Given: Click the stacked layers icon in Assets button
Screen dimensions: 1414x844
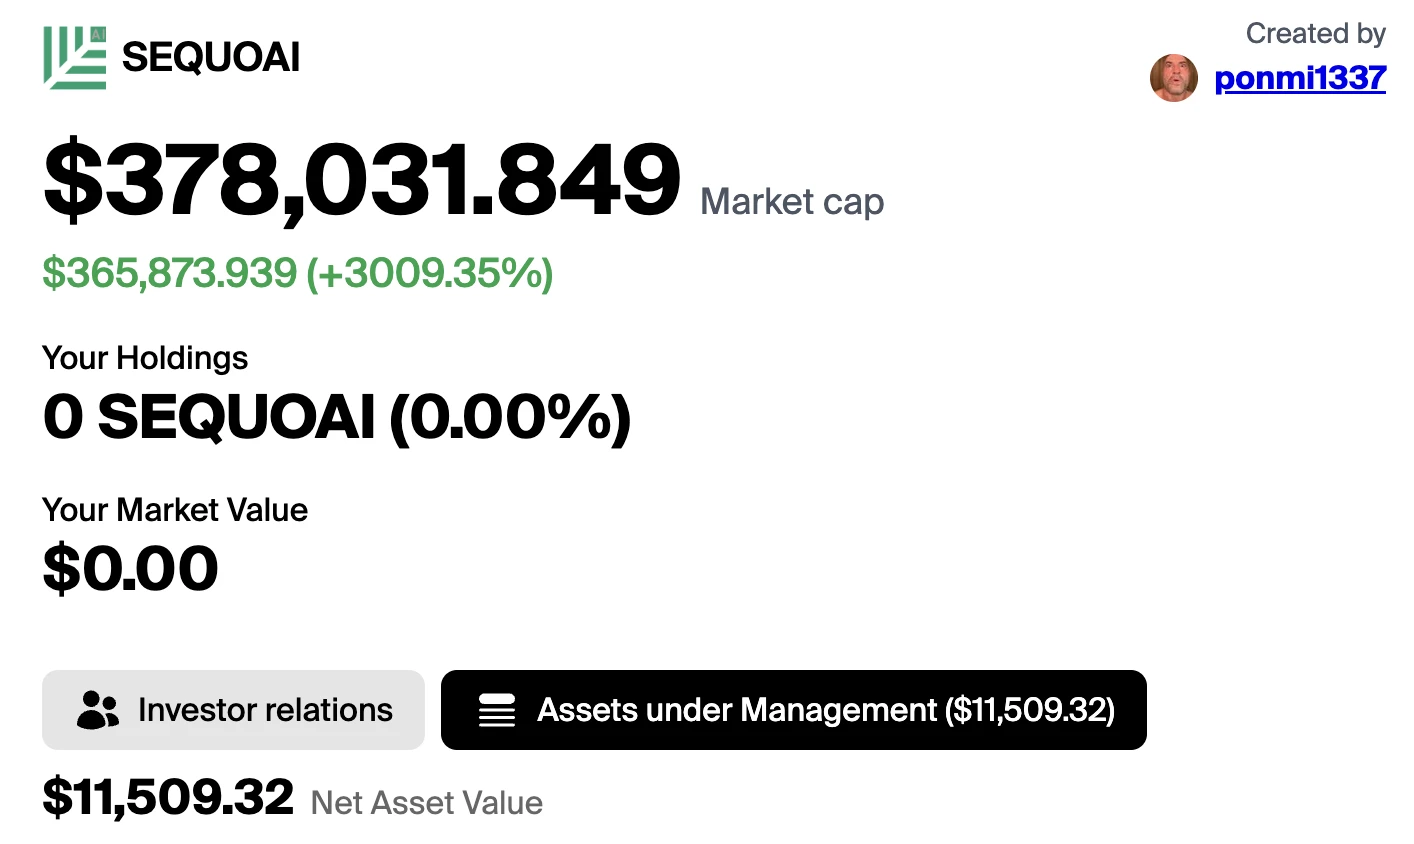Looking at the screenshot, I should [x=497, y=710].
